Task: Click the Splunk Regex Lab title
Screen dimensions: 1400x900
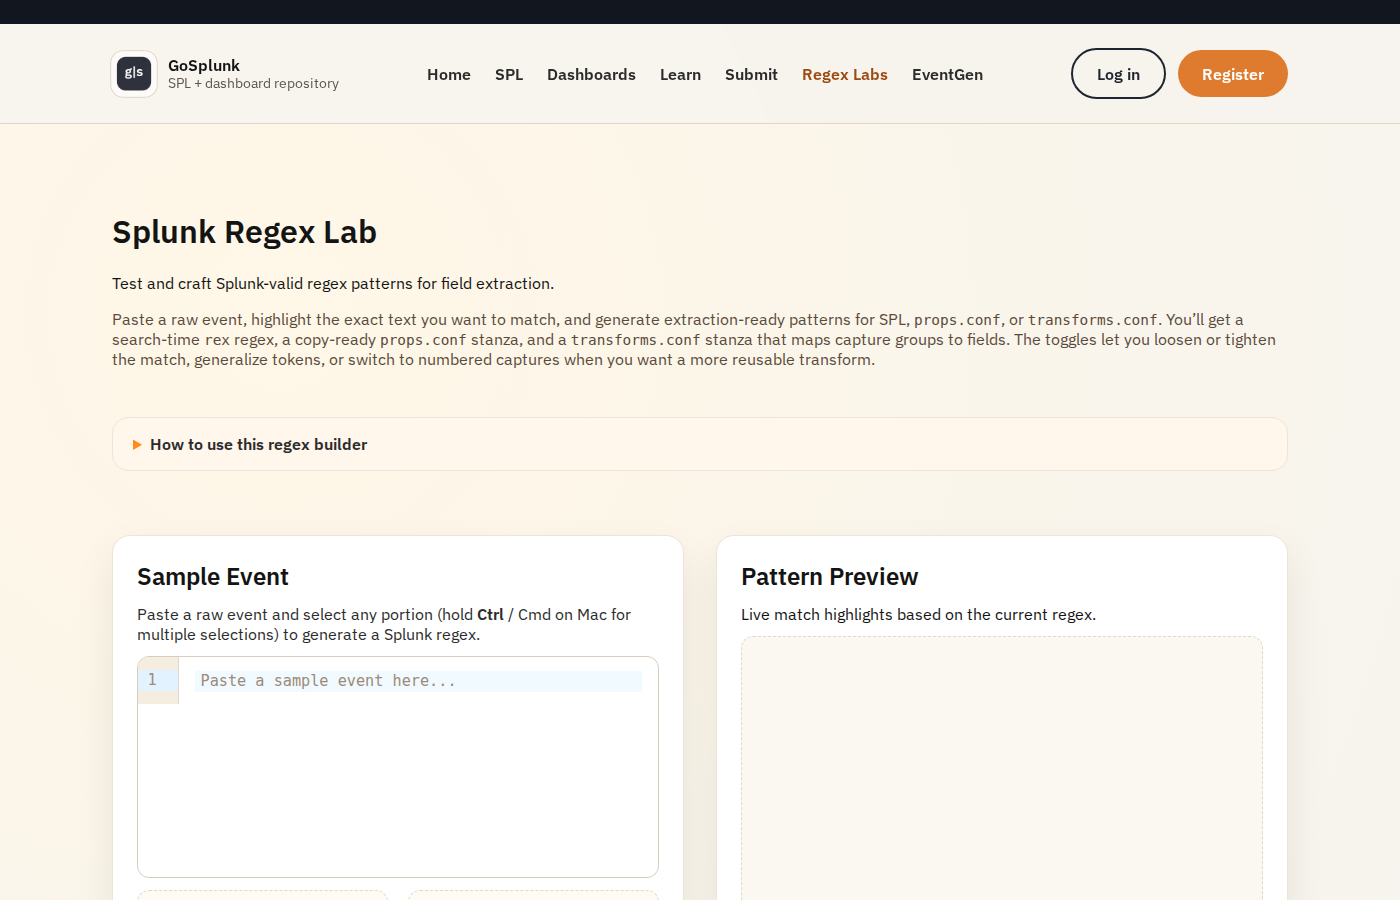Action: 244,231
